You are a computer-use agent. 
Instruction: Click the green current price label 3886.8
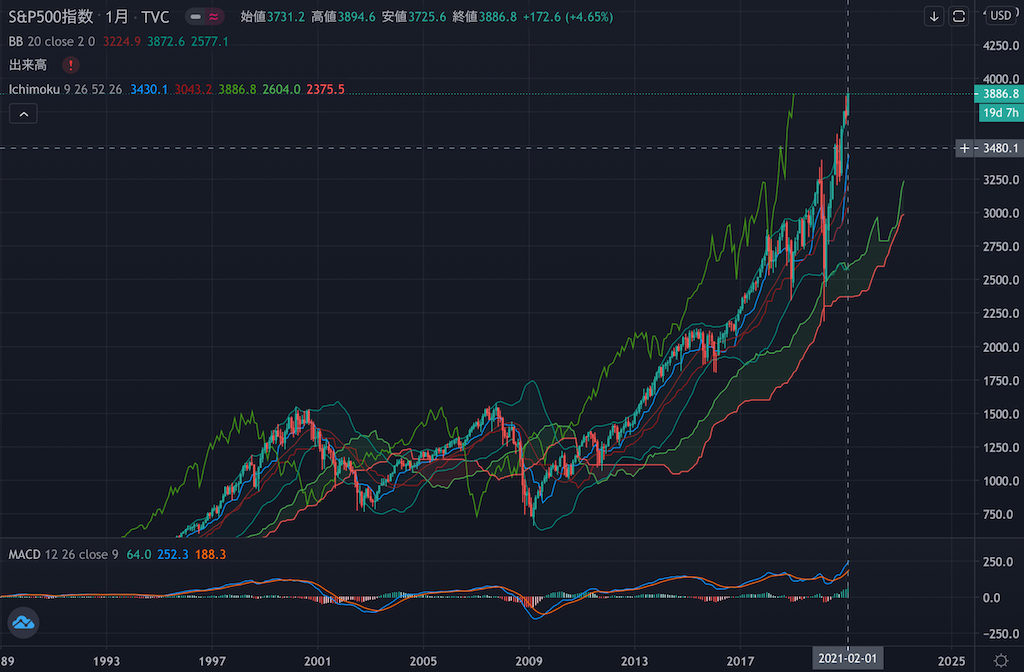tap(999, 94)
